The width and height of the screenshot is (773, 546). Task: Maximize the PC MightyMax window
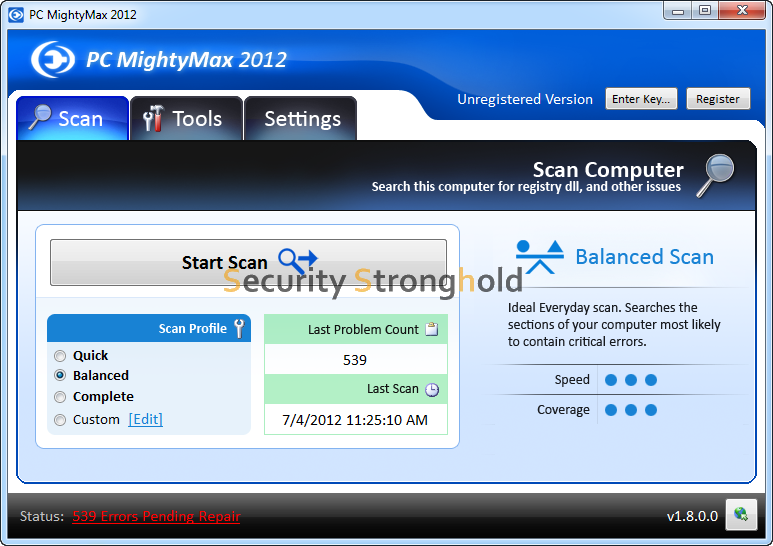(x=705, y=10)
